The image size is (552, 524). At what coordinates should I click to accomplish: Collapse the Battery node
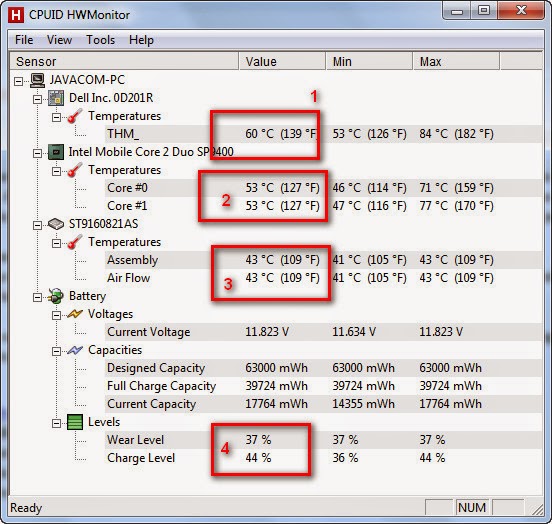click(37, 298)
